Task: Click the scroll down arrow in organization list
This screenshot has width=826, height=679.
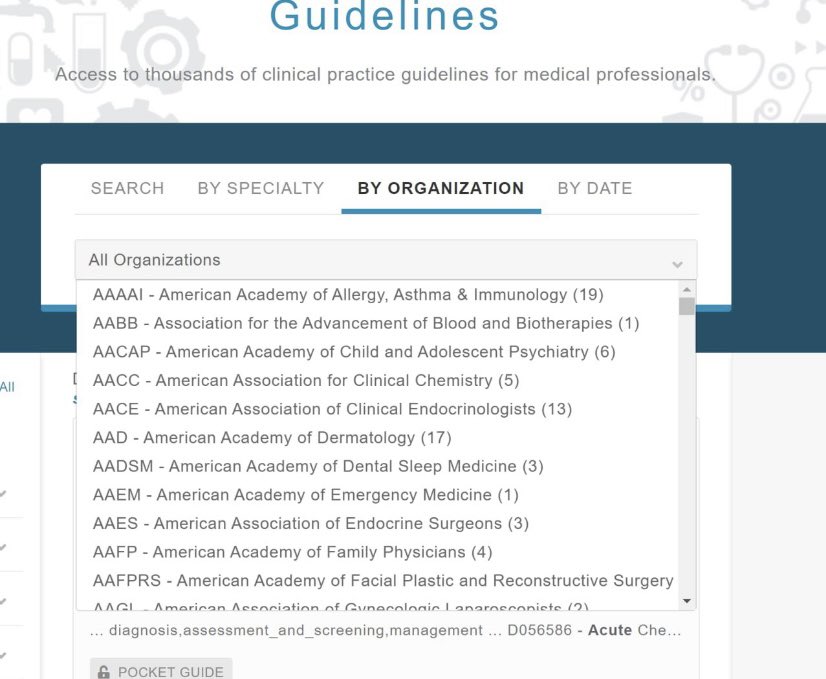Action: (686, 601)
